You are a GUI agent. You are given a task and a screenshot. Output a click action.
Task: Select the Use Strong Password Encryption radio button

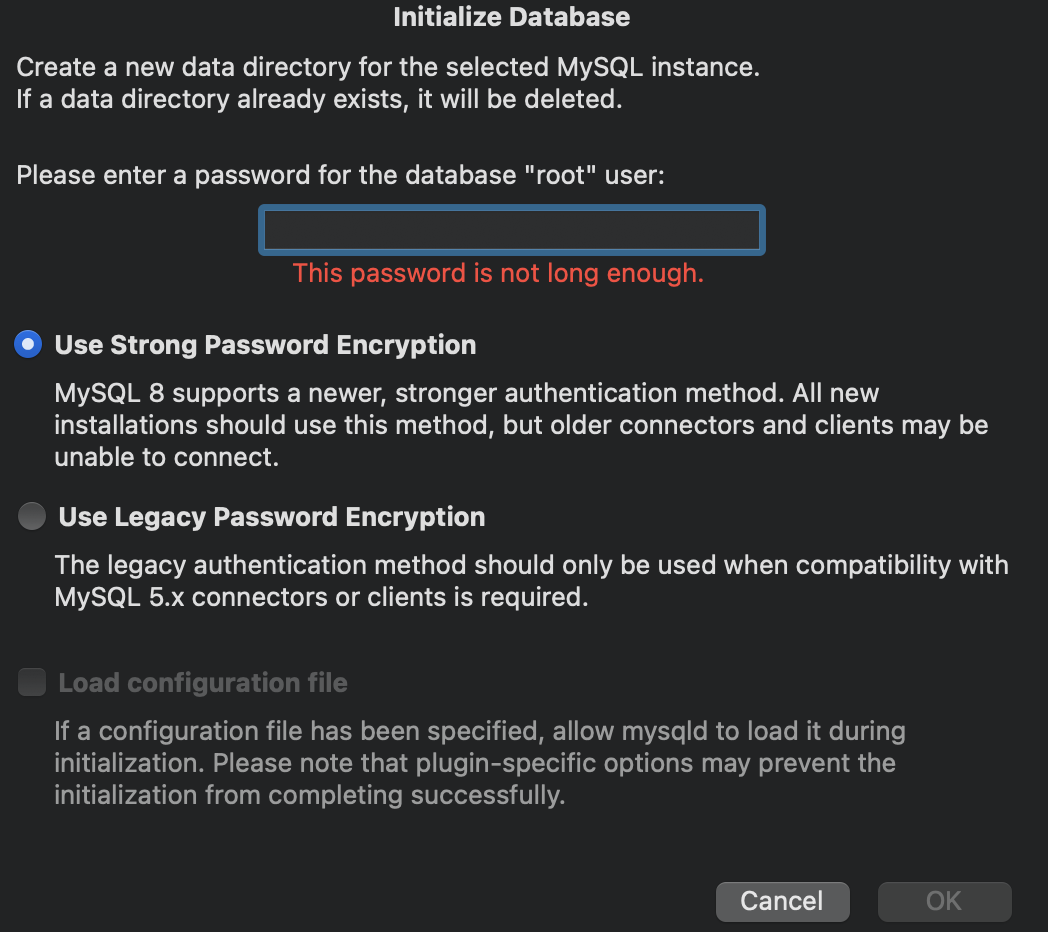[x=28, y=344]
